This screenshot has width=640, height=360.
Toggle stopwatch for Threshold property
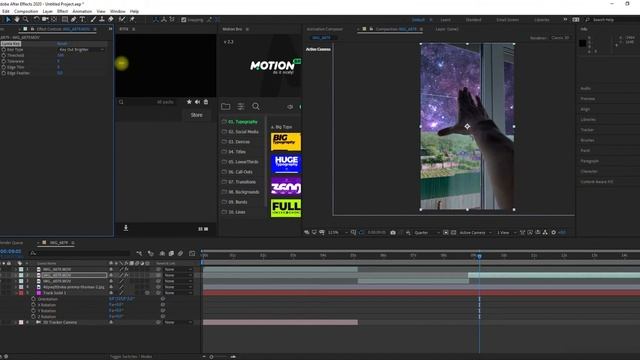point(4,56)
